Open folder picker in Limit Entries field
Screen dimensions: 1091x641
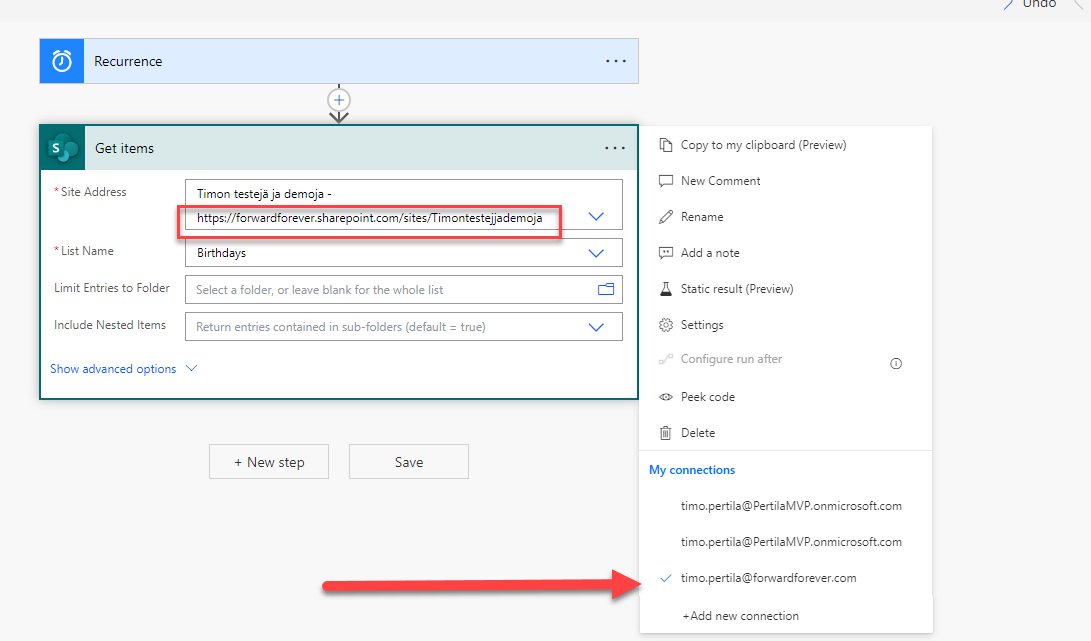click(605, 290)
